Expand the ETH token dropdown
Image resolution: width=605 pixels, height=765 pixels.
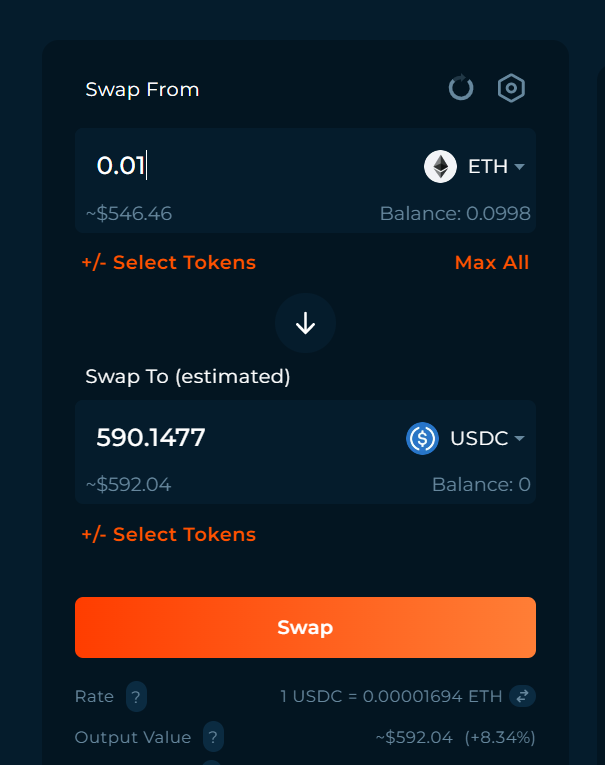(497, 166)
